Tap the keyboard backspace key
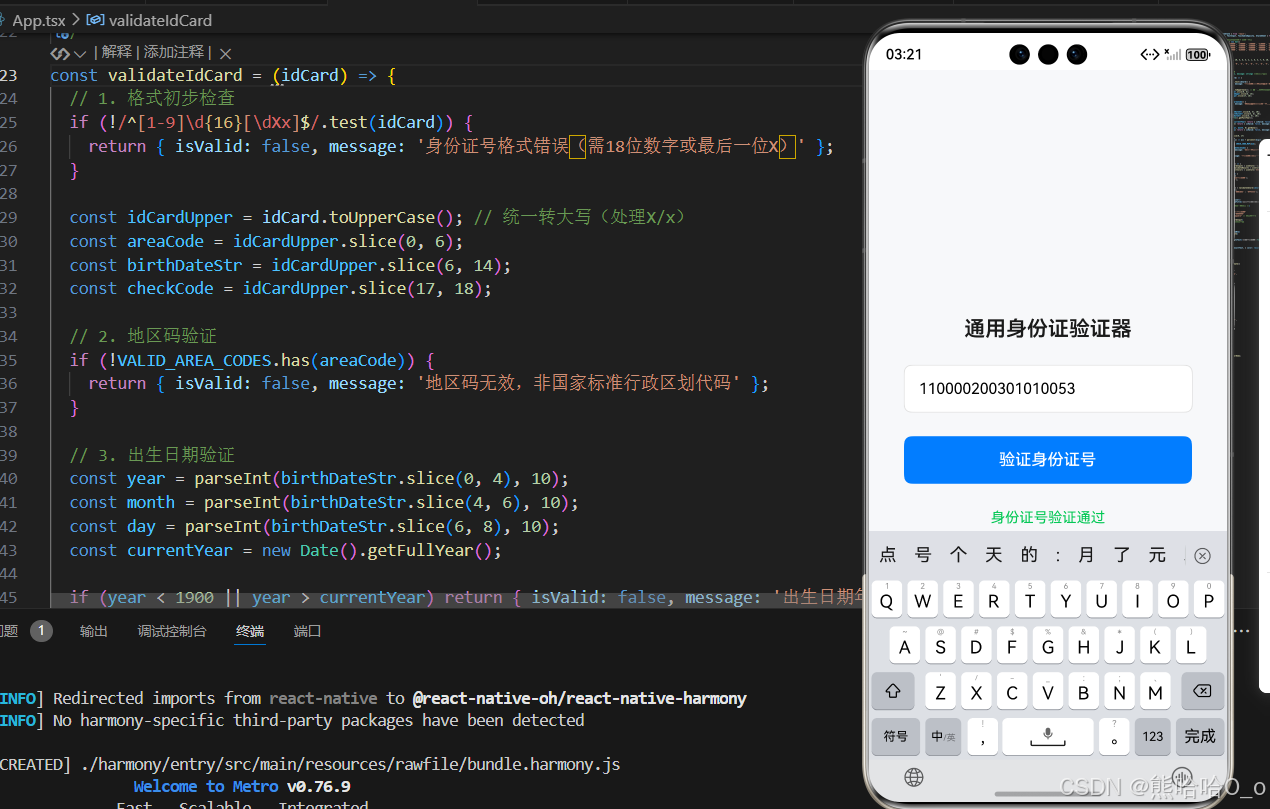 (x=1202, y=691)
